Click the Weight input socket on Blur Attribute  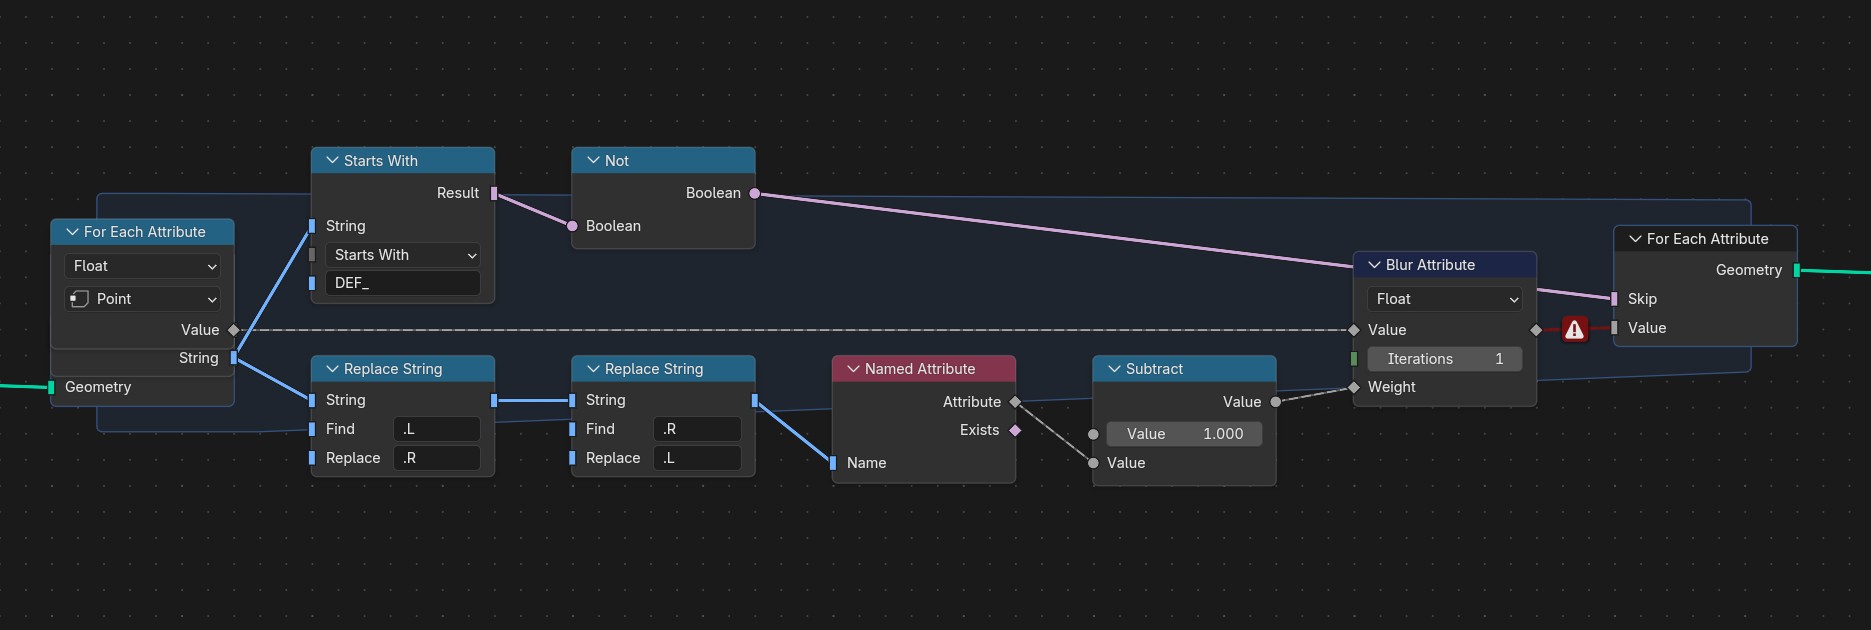1354,387
